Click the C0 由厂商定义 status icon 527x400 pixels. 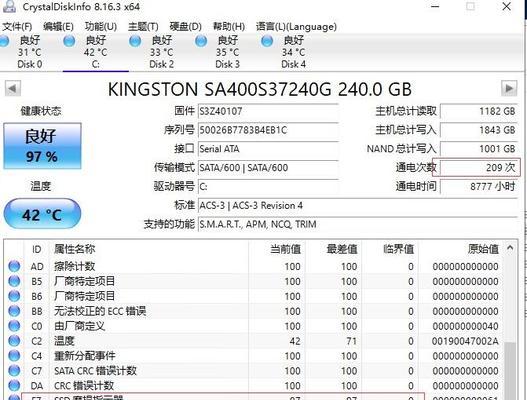pyautogui.click(x=14, y=325)
